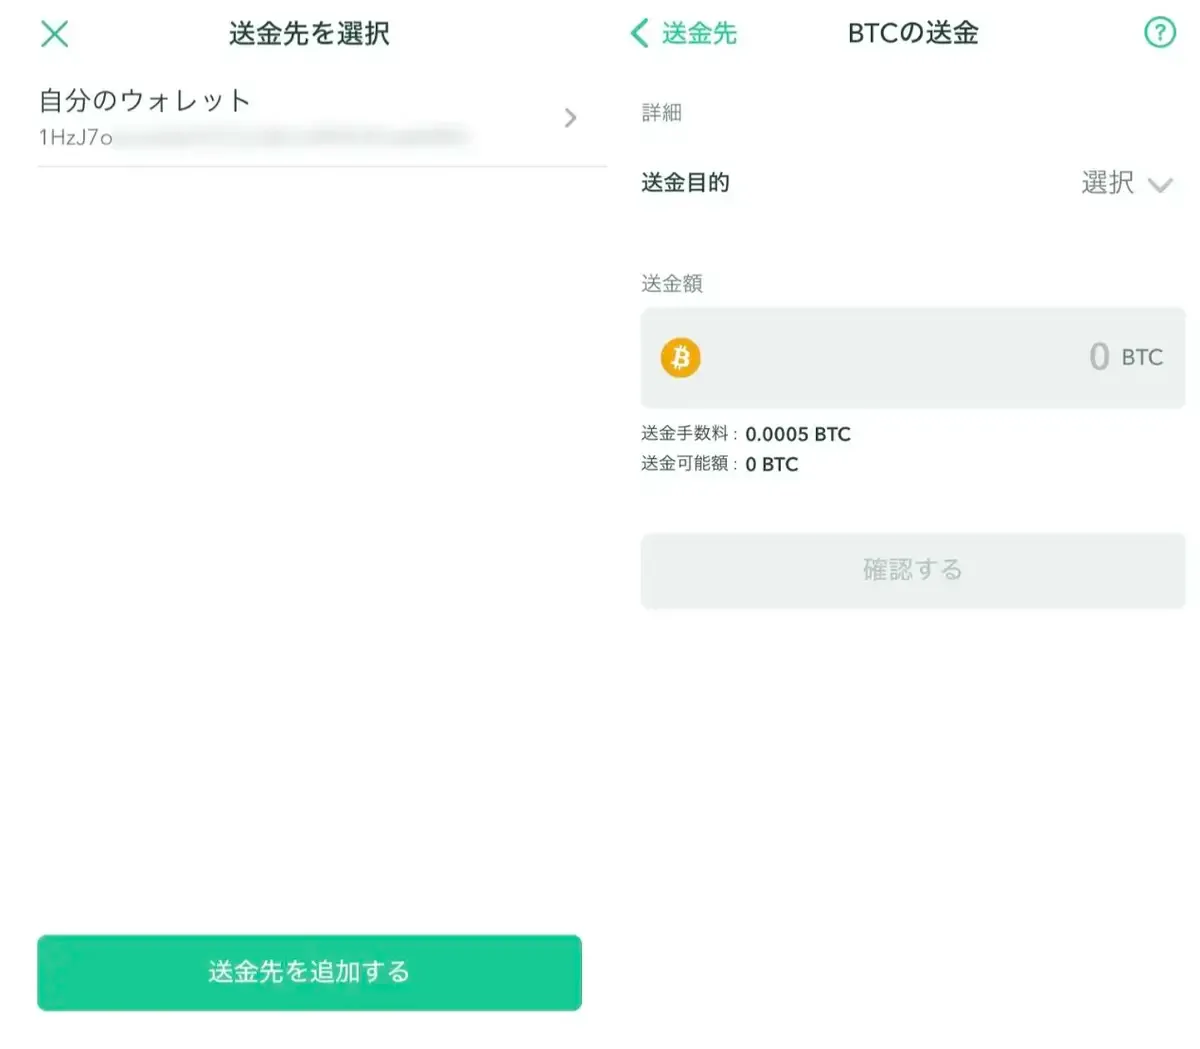The width and height of the screenshot is (1200, 1049).
Task: Tap the 送金目的 row label
Action: pyautogui.click(x=685, y=183)
